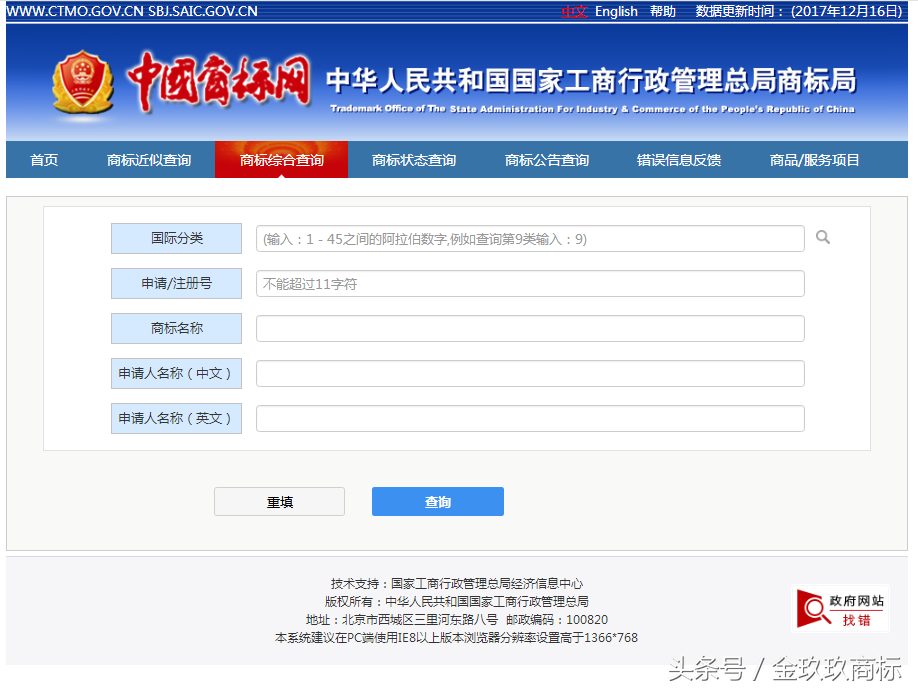Click the 申请/注册号 application number input field
Image resolution: width=918 pixels, height=692 pixels.
530,283
